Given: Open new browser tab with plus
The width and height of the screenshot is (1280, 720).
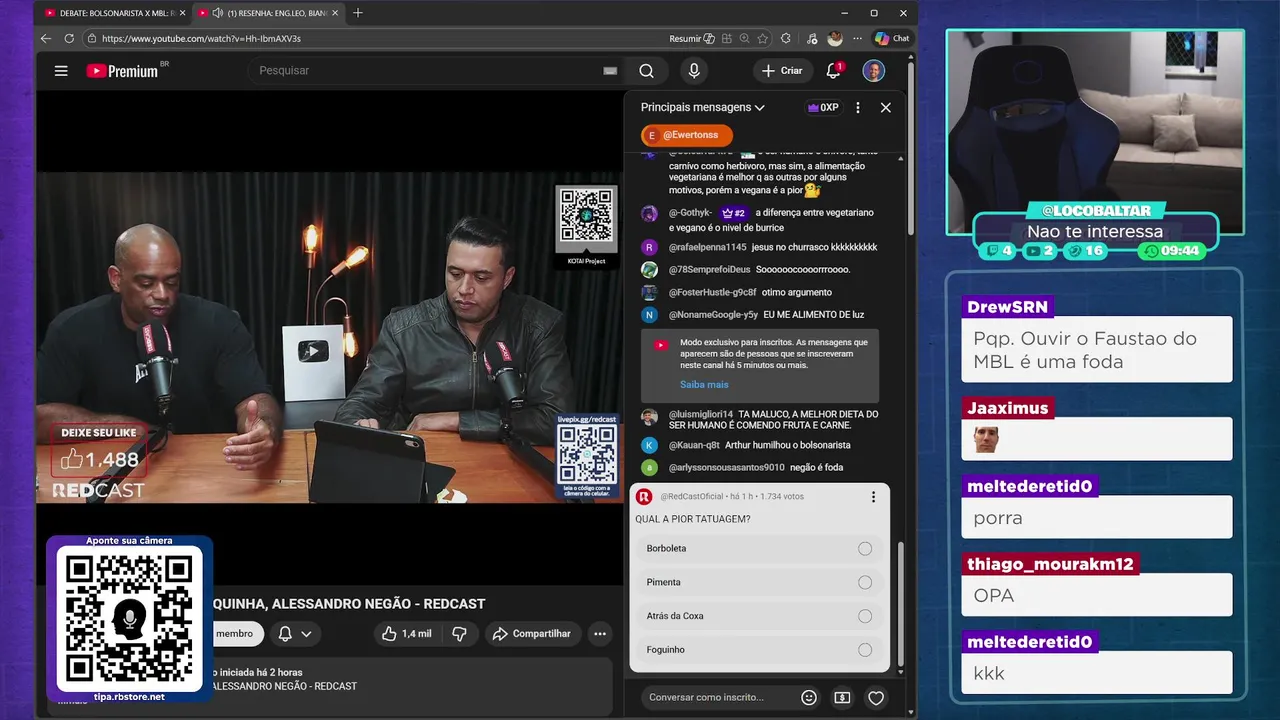Looking at the screenshot, I should pos(358,13).
